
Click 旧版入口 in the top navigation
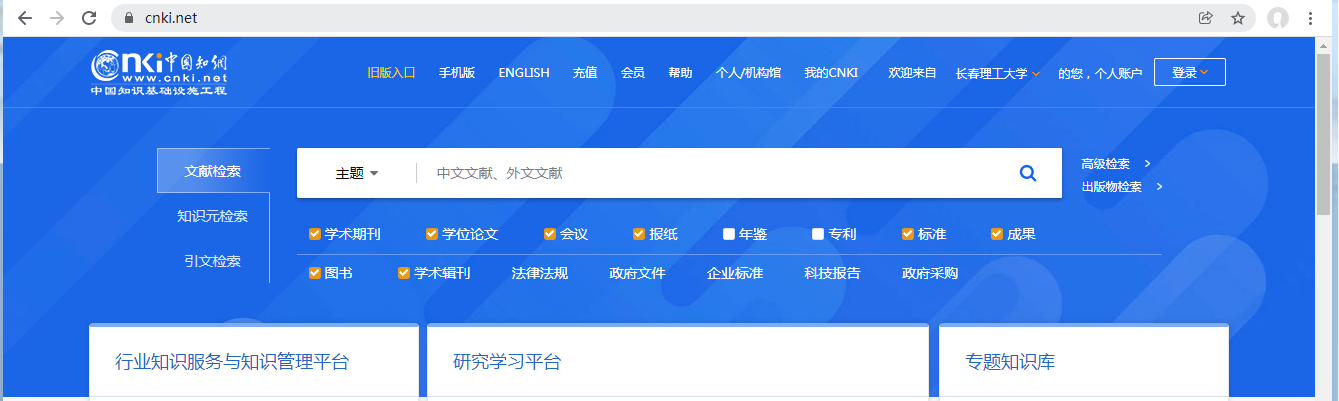(x=391, y=72)
